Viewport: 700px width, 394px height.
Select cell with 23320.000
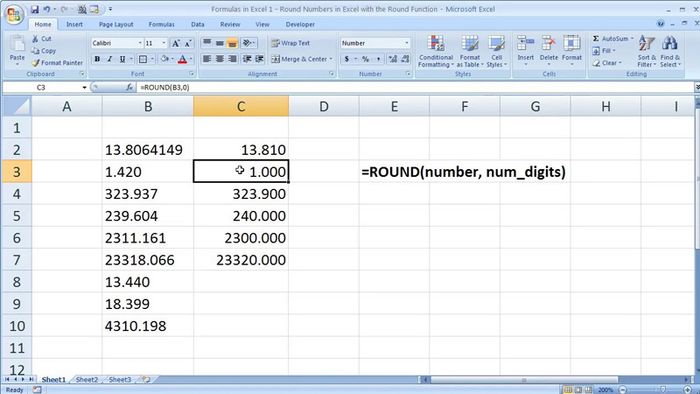tap(241, 260)
